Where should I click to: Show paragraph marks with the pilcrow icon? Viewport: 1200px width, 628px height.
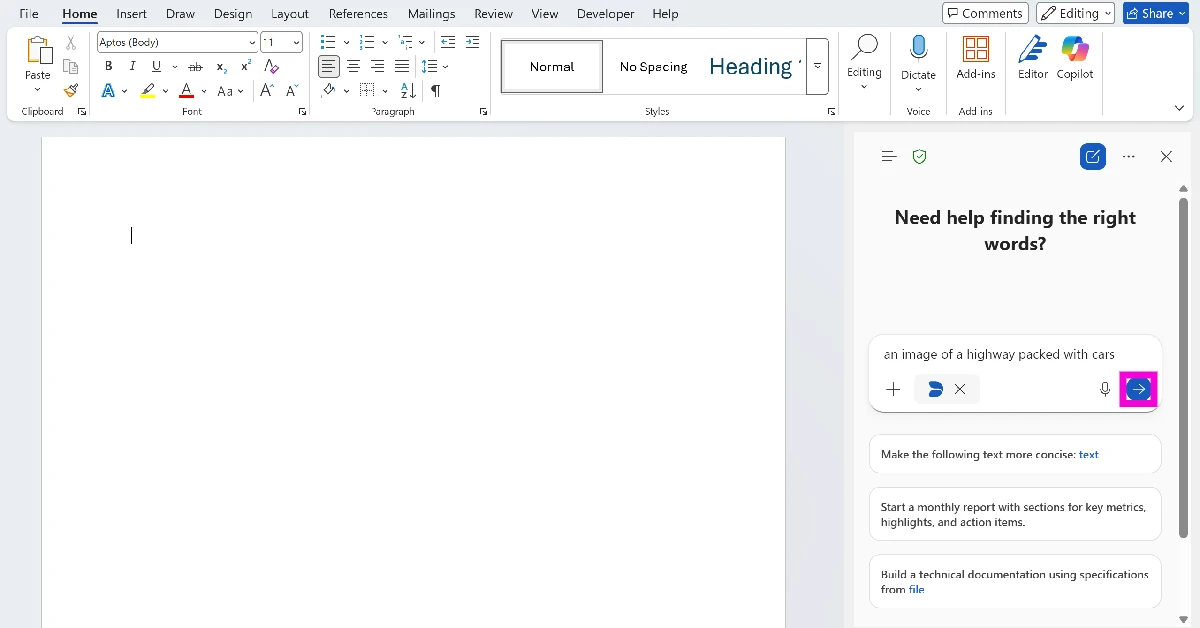click(x=436, y=90)
